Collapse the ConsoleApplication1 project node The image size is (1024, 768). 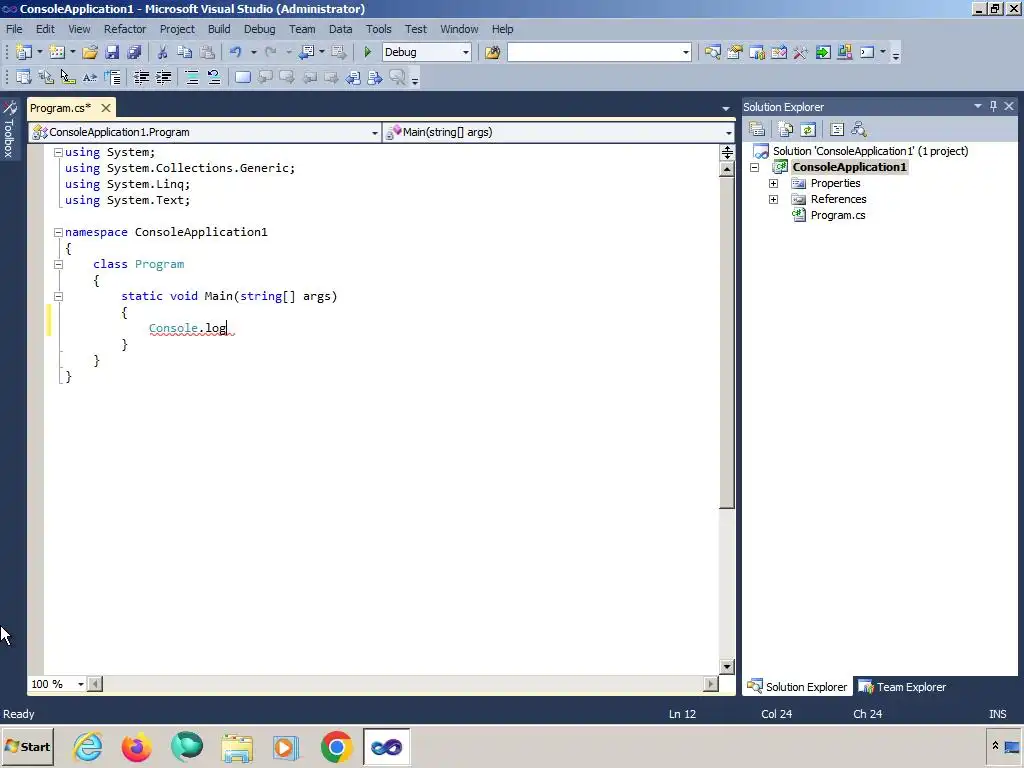pyautogui.click(x=754, y=167)
